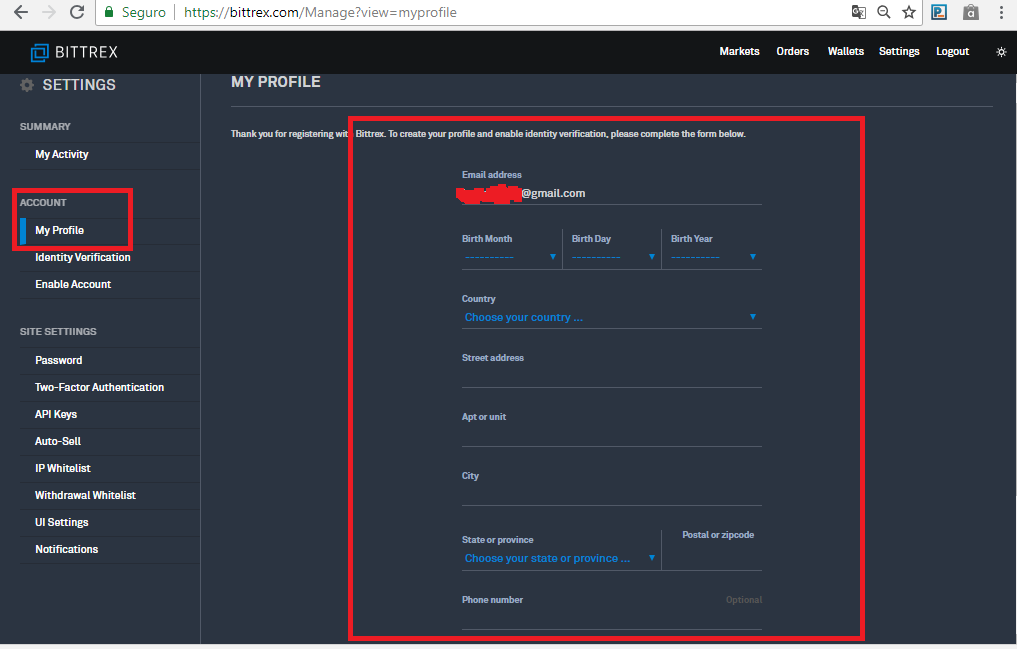Click the Postal or zipcode field

click(713, 558)
